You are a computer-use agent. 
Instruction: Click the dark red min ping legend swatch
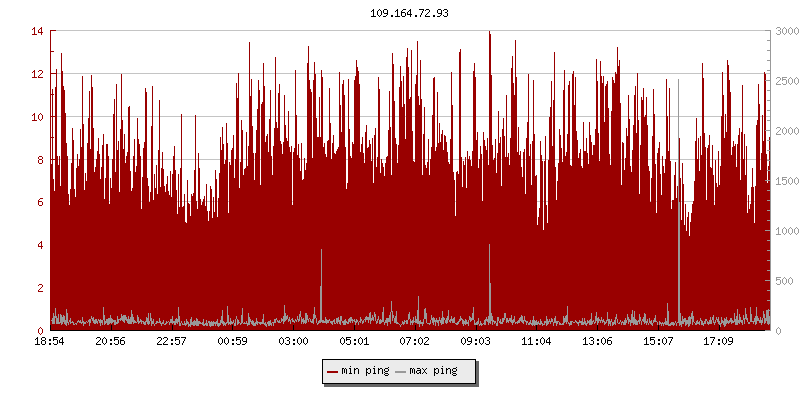pos(332,372)
